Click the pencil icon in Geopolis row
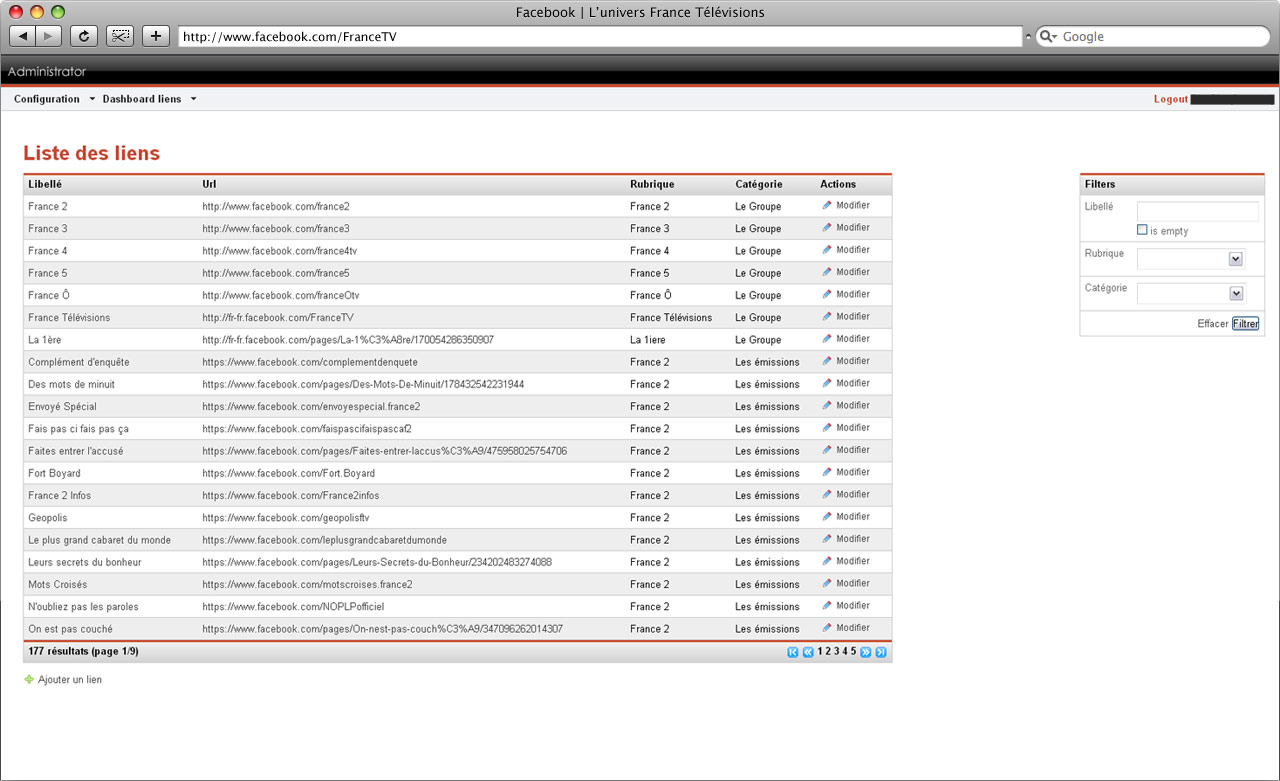Screen dimensions: 1280x781 (827, 516)
